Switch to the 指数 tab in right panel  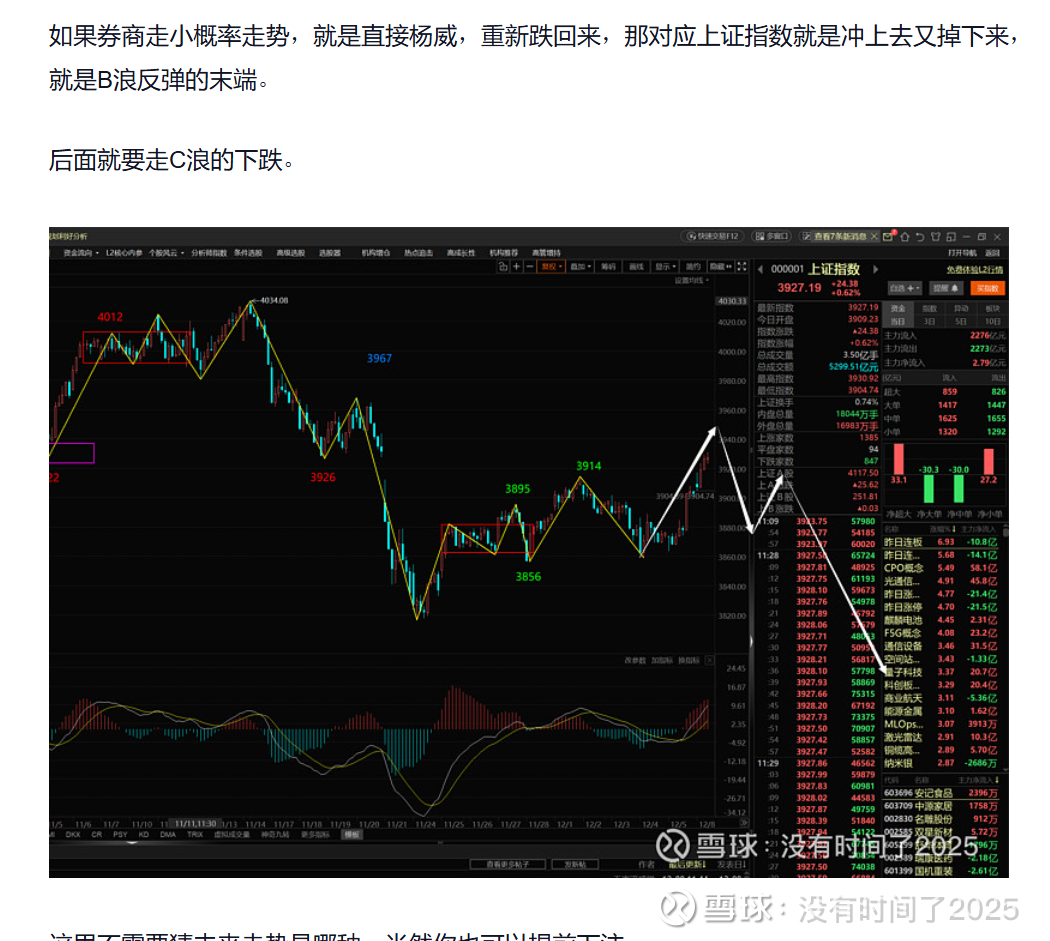tap(929, 309)
